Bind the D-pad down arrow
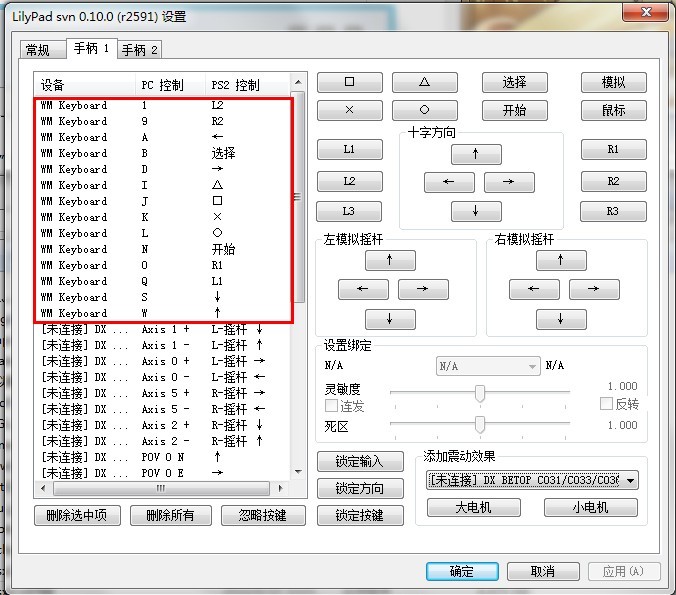 (476, 211)
